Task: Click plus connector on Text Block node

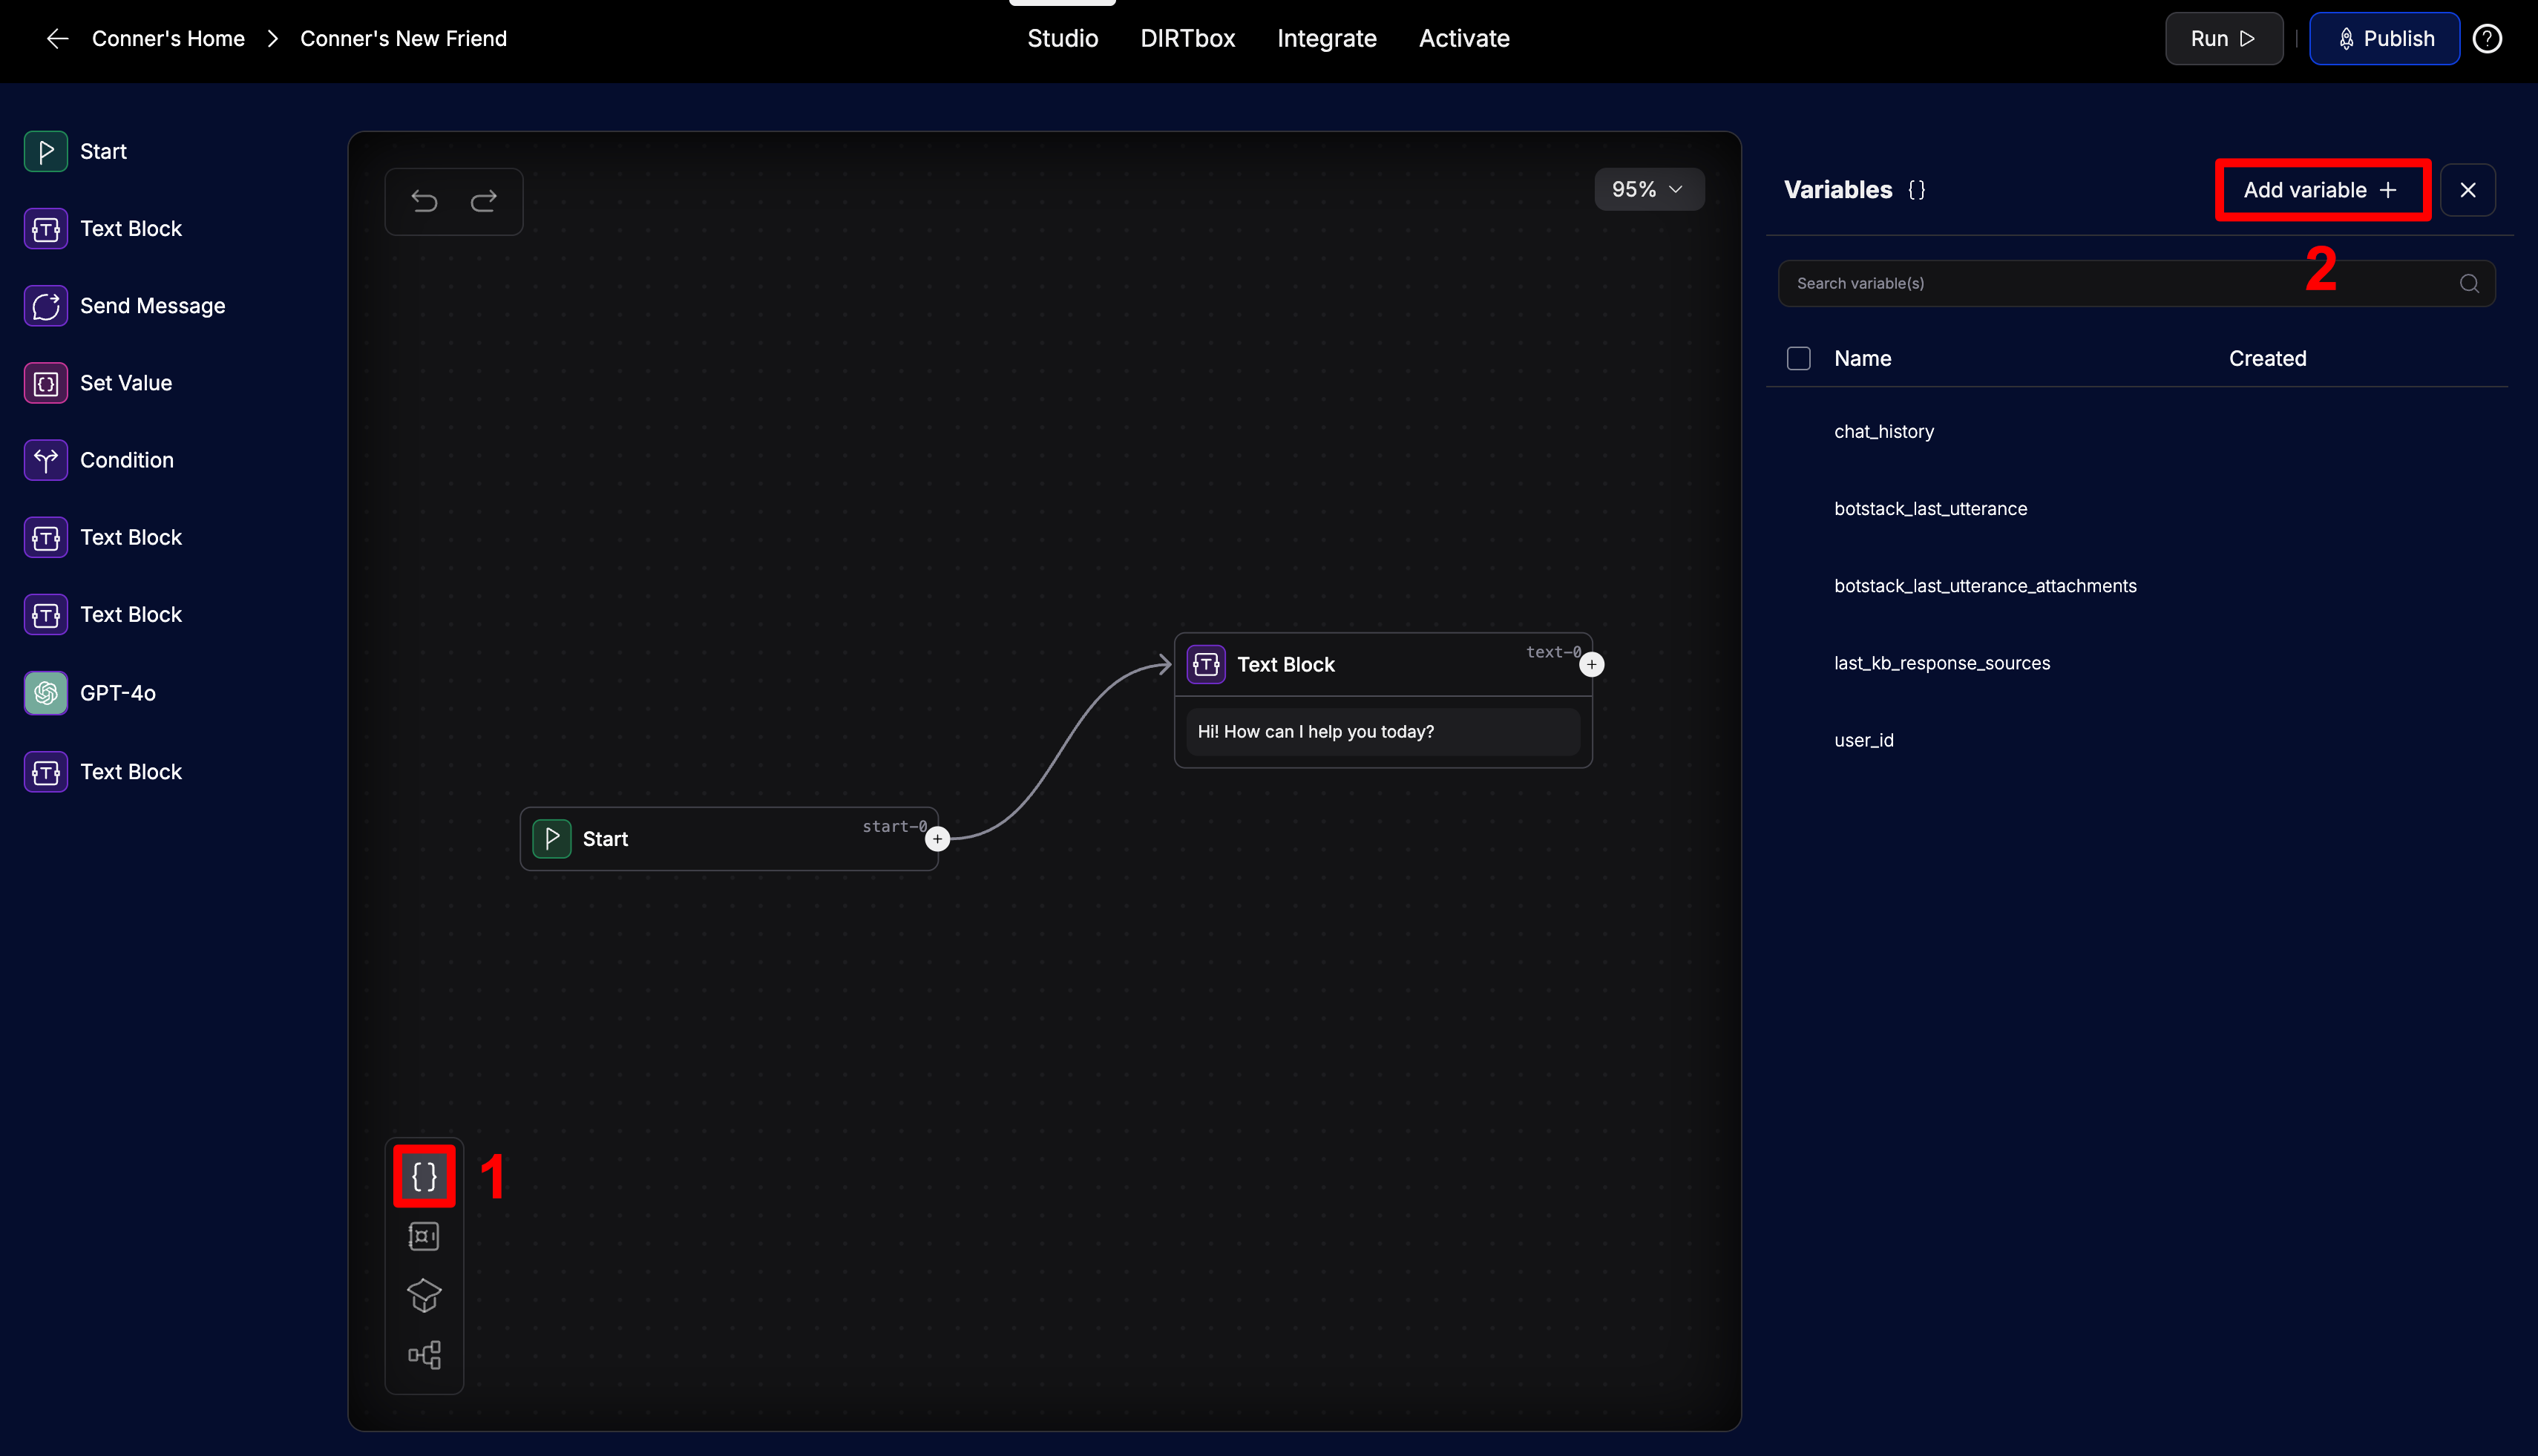Action: click(x=1591, y=664)
